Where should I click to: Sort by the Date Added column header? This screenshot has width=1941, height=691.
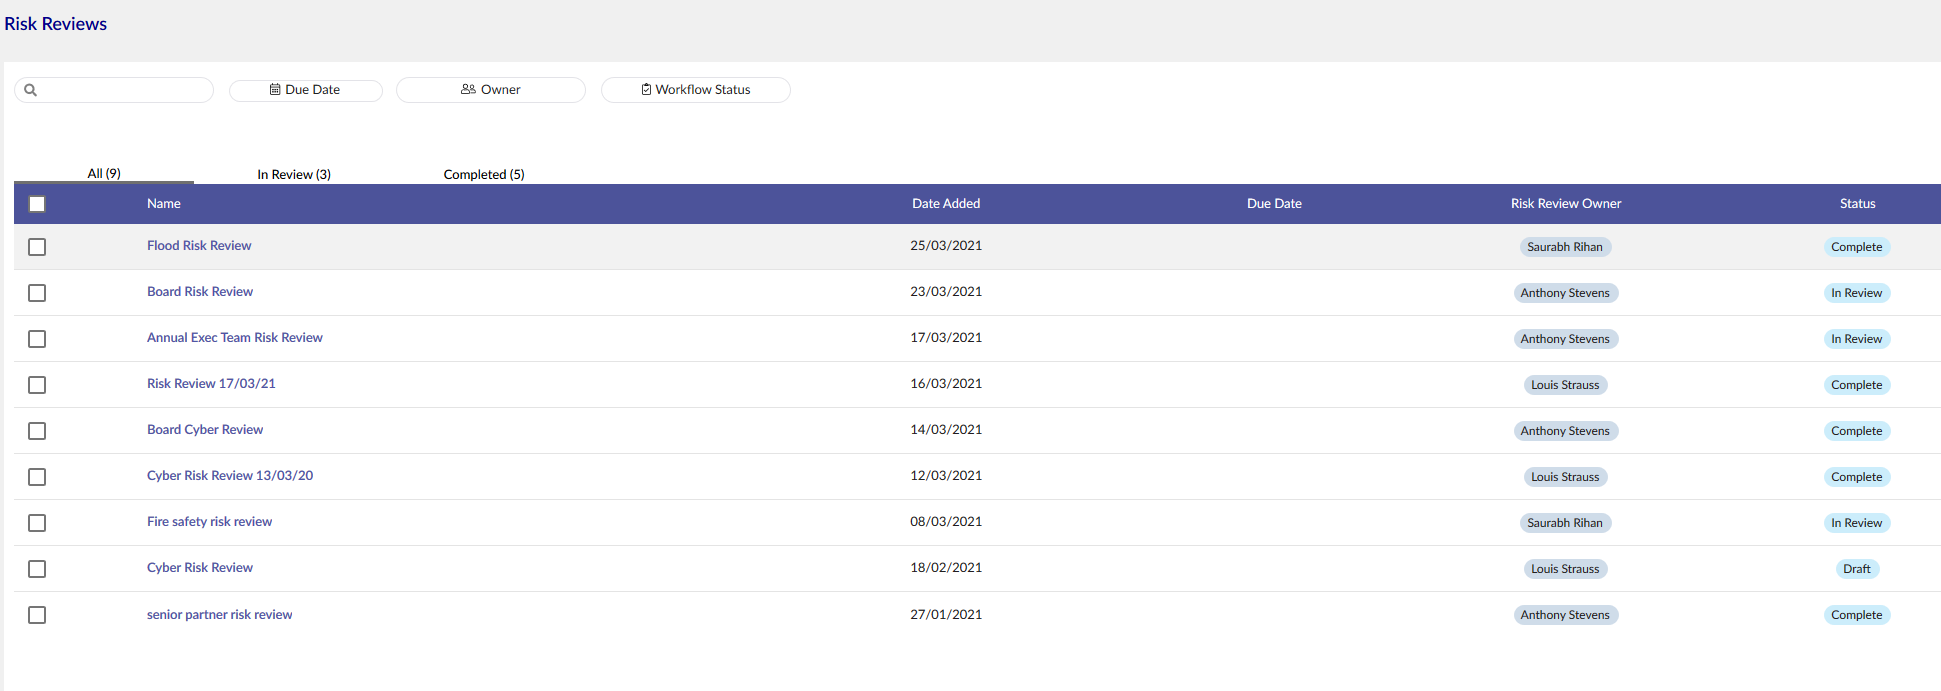coord(946,204)
